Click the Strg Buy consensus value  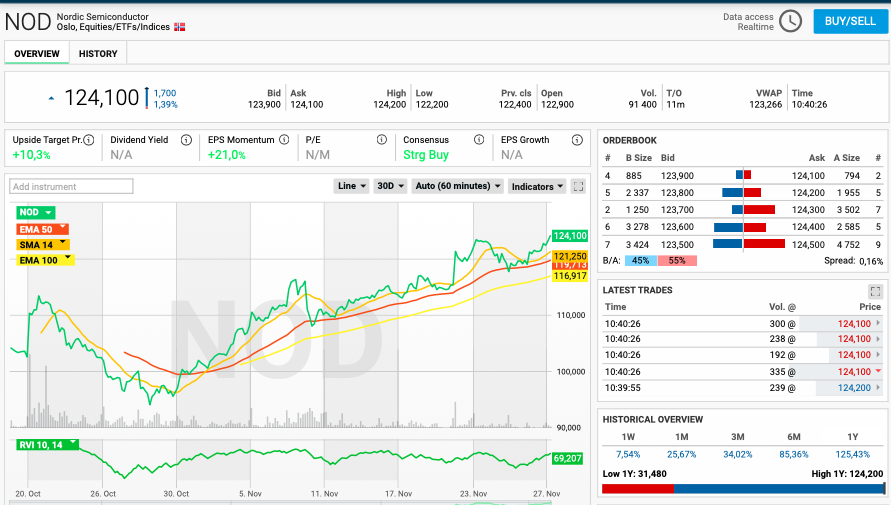[426, 155]
